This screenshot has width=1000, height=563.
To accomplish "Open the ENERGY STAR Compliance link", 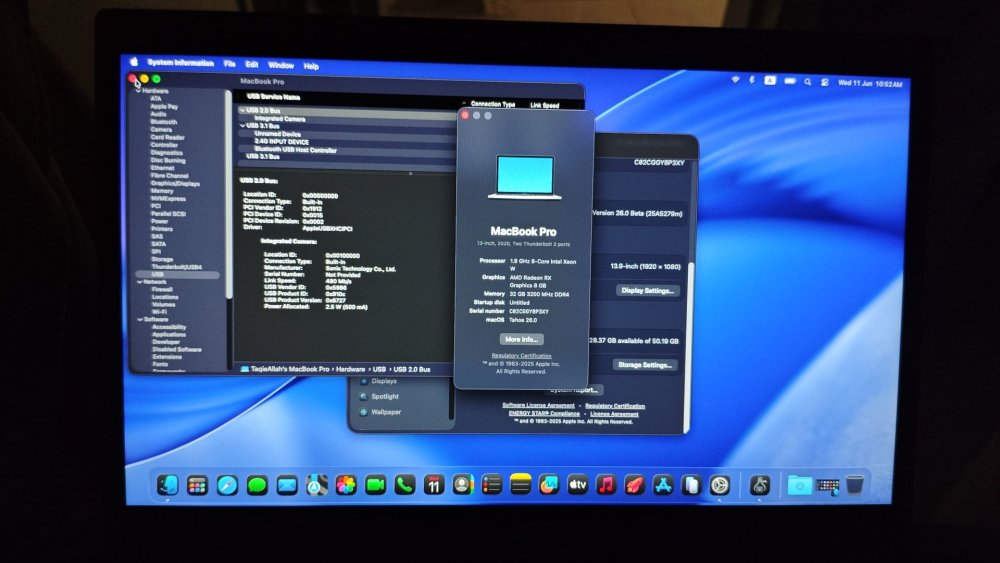I will click(x=543, y=413).
